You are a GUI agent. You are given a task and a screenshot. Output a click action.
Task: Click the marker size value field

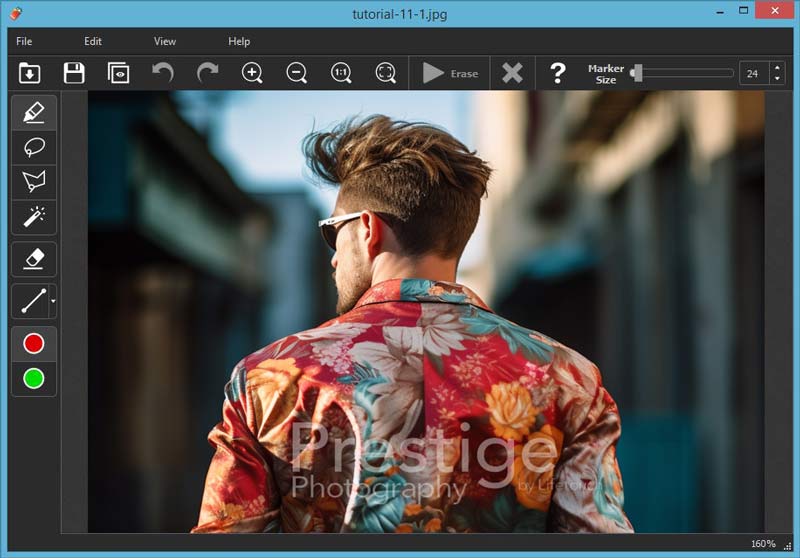pos(753,73)
